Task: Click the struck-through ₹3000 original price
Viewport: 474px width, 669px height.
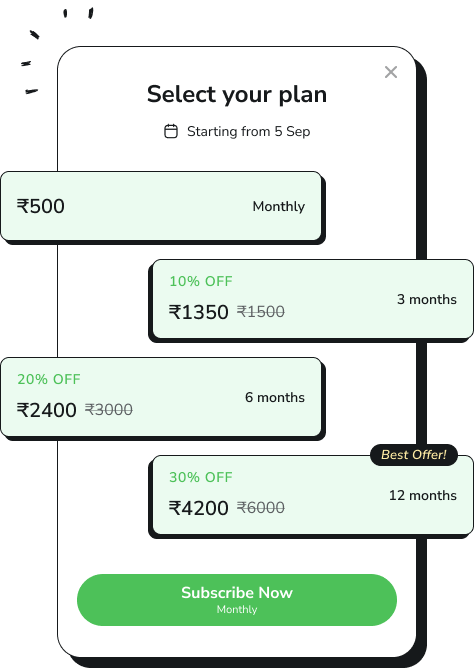Action: point(109,410)
